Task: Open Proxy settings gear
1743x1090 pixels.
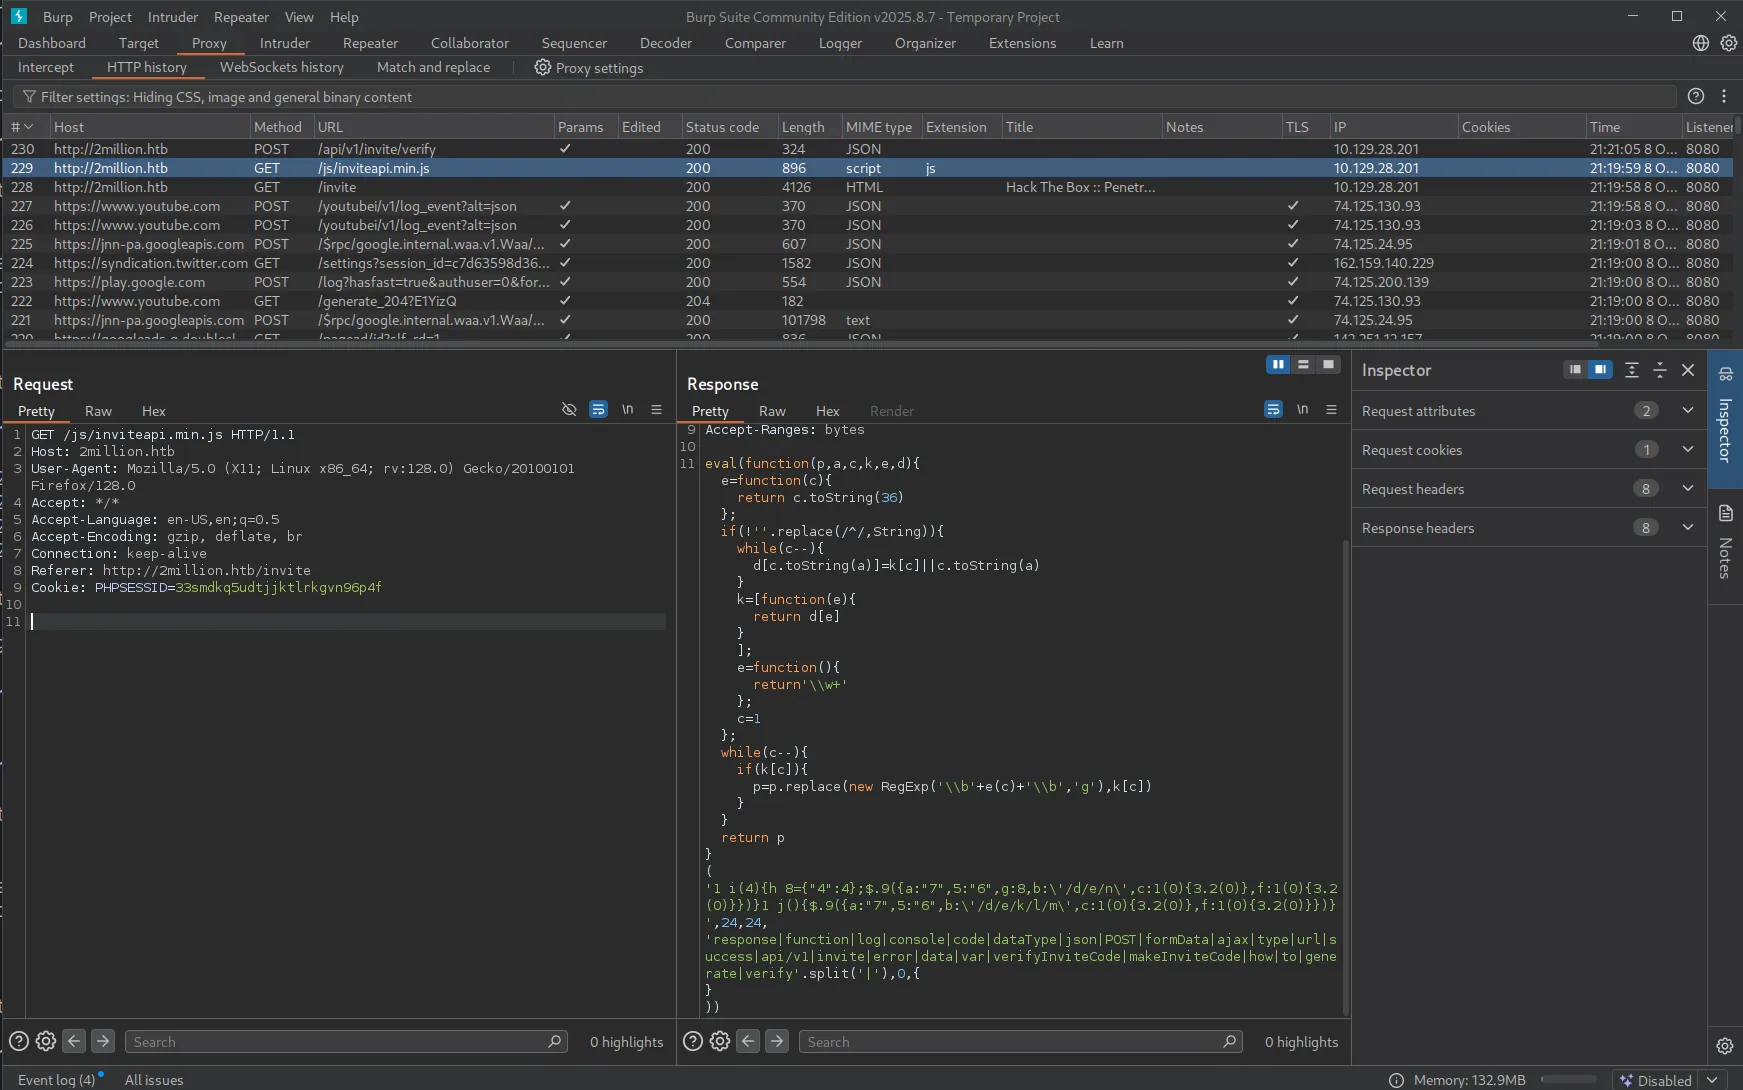Action: [542, 68]
